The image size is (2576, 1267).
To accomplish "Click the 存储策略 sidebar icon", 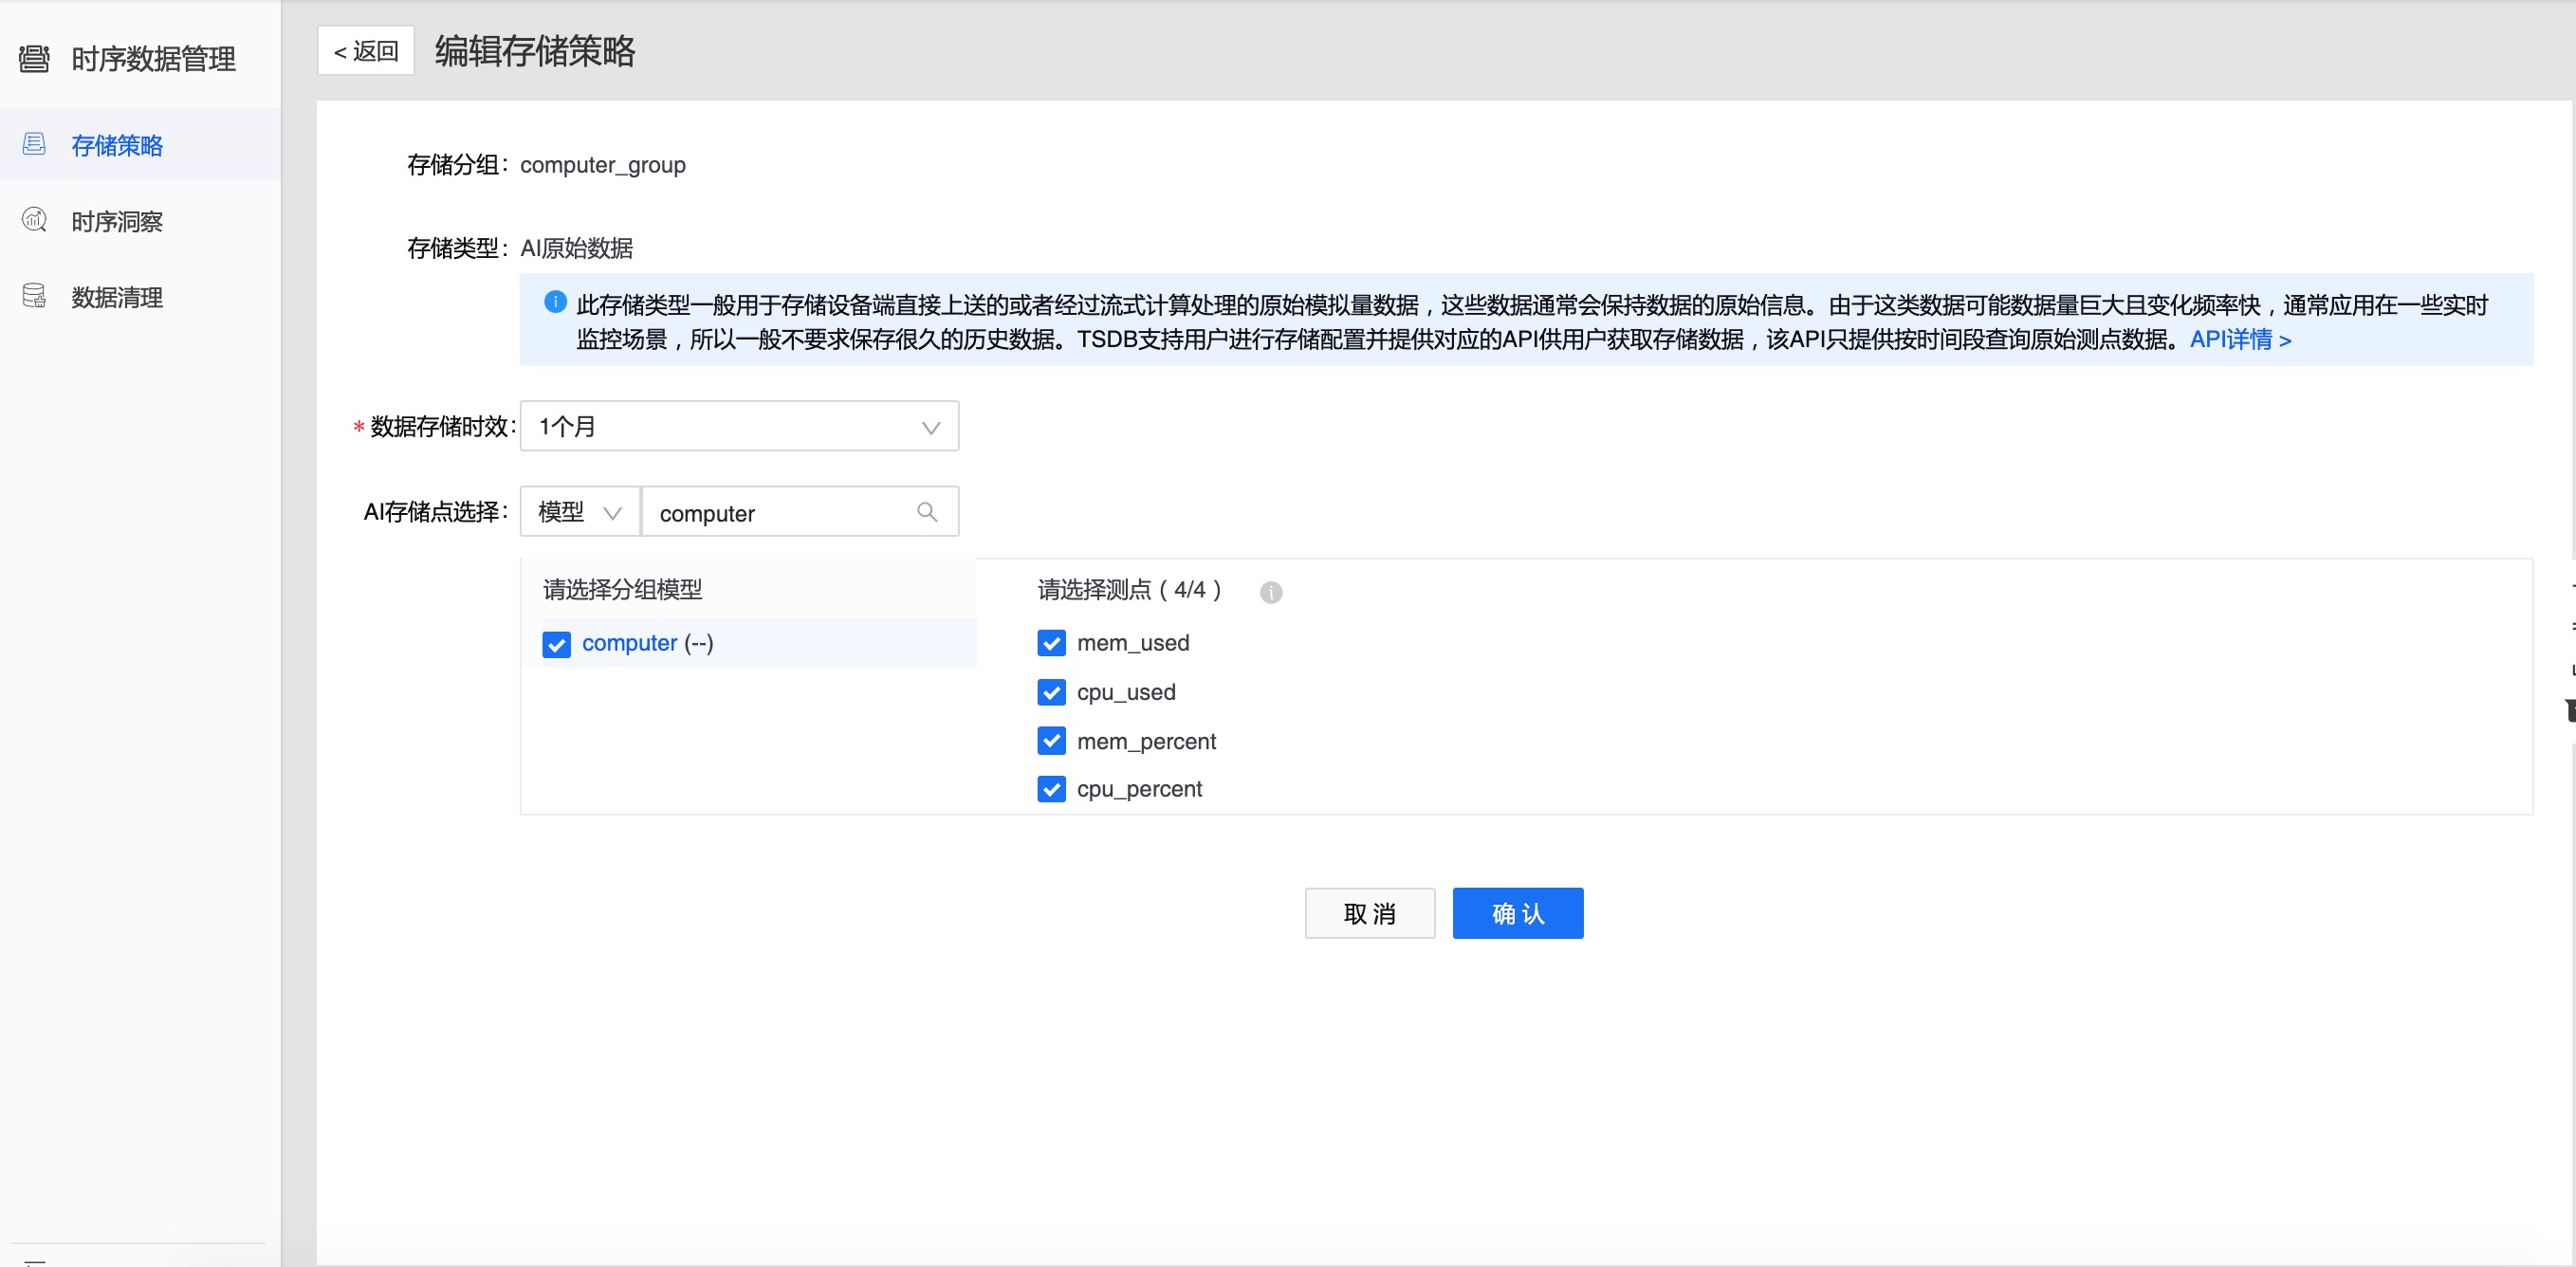I will click(34, 144).
